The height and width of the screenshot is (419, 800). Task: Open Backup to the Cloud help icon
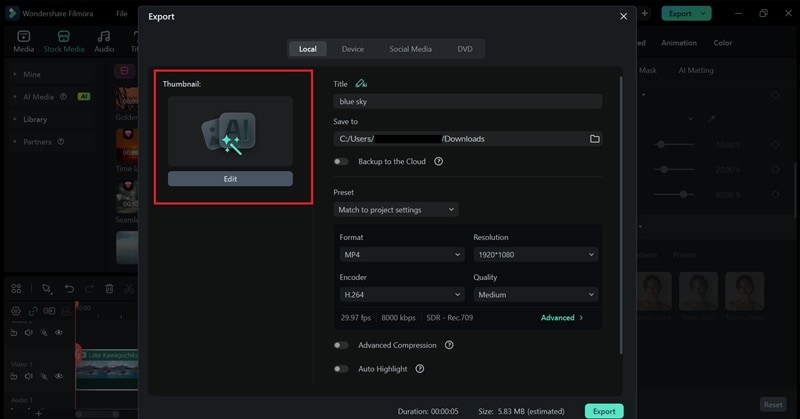(438, 161)
